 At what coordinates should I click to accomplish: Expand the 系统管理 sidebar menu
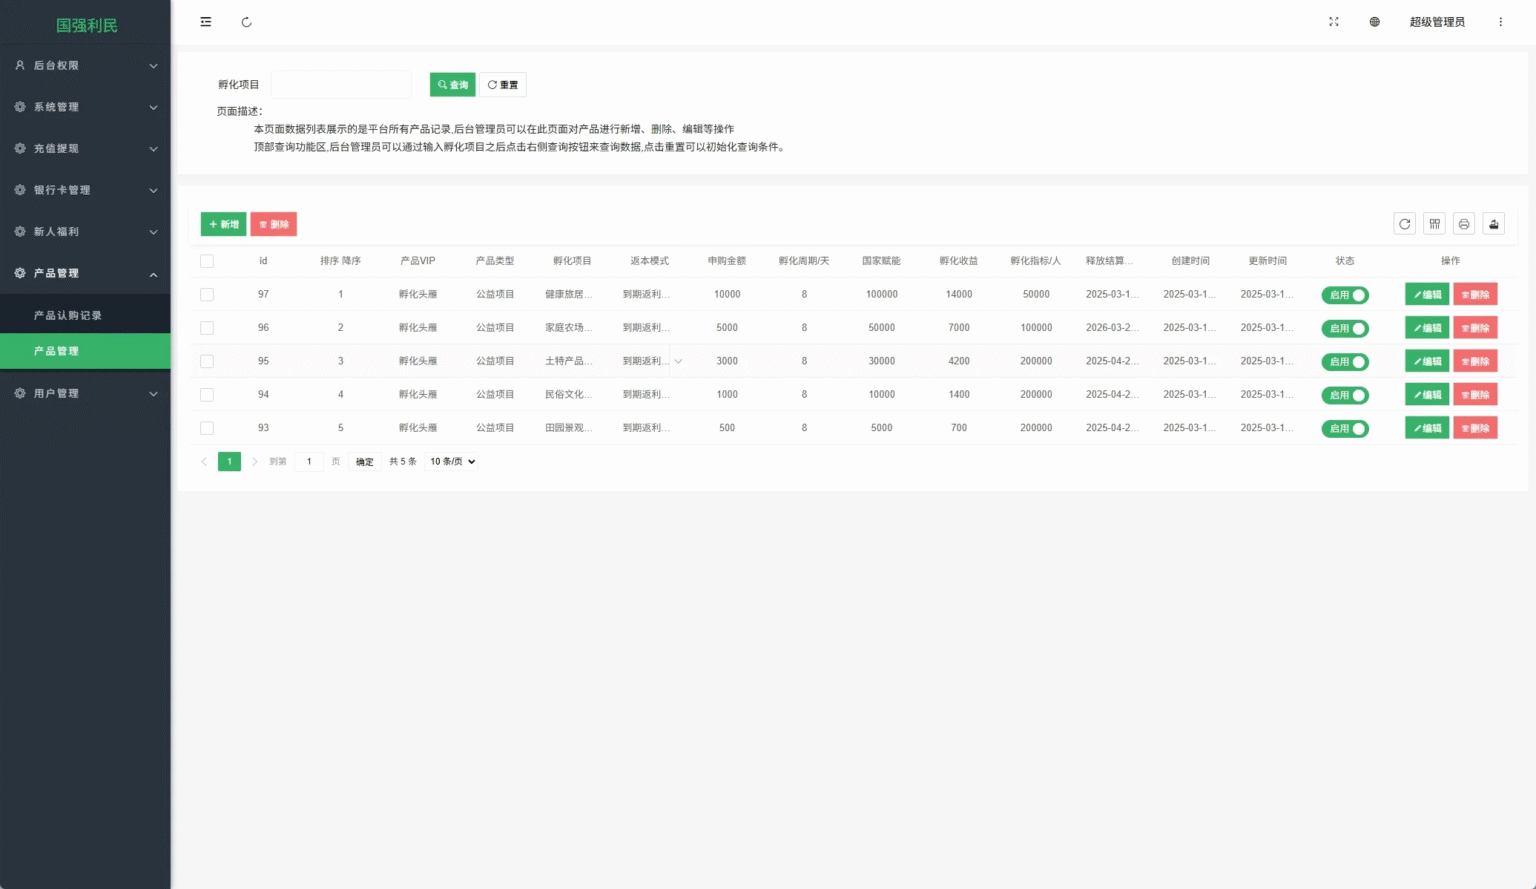point(85,107)
